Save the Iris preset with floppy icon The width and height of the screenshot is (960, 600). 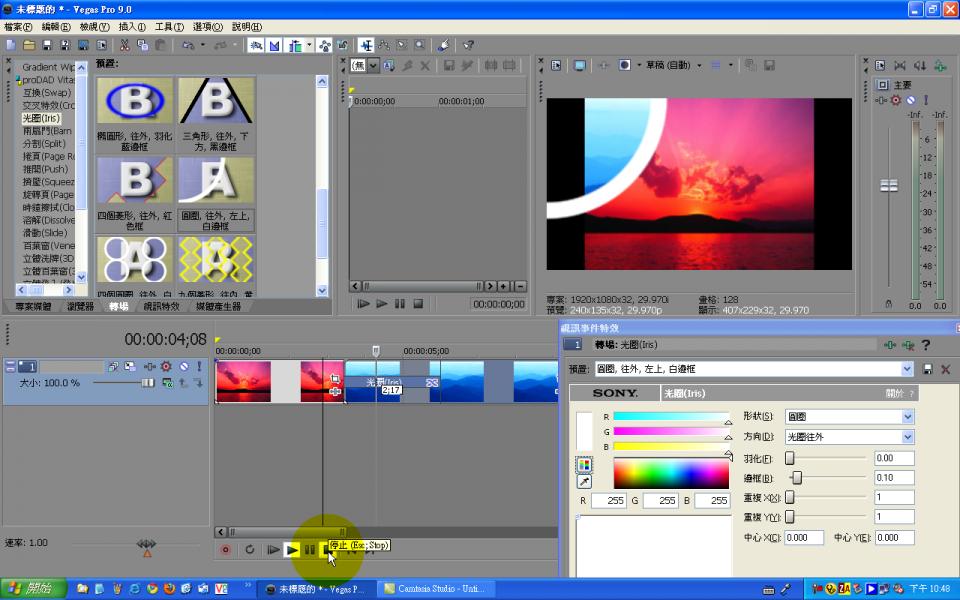(928, 369)
